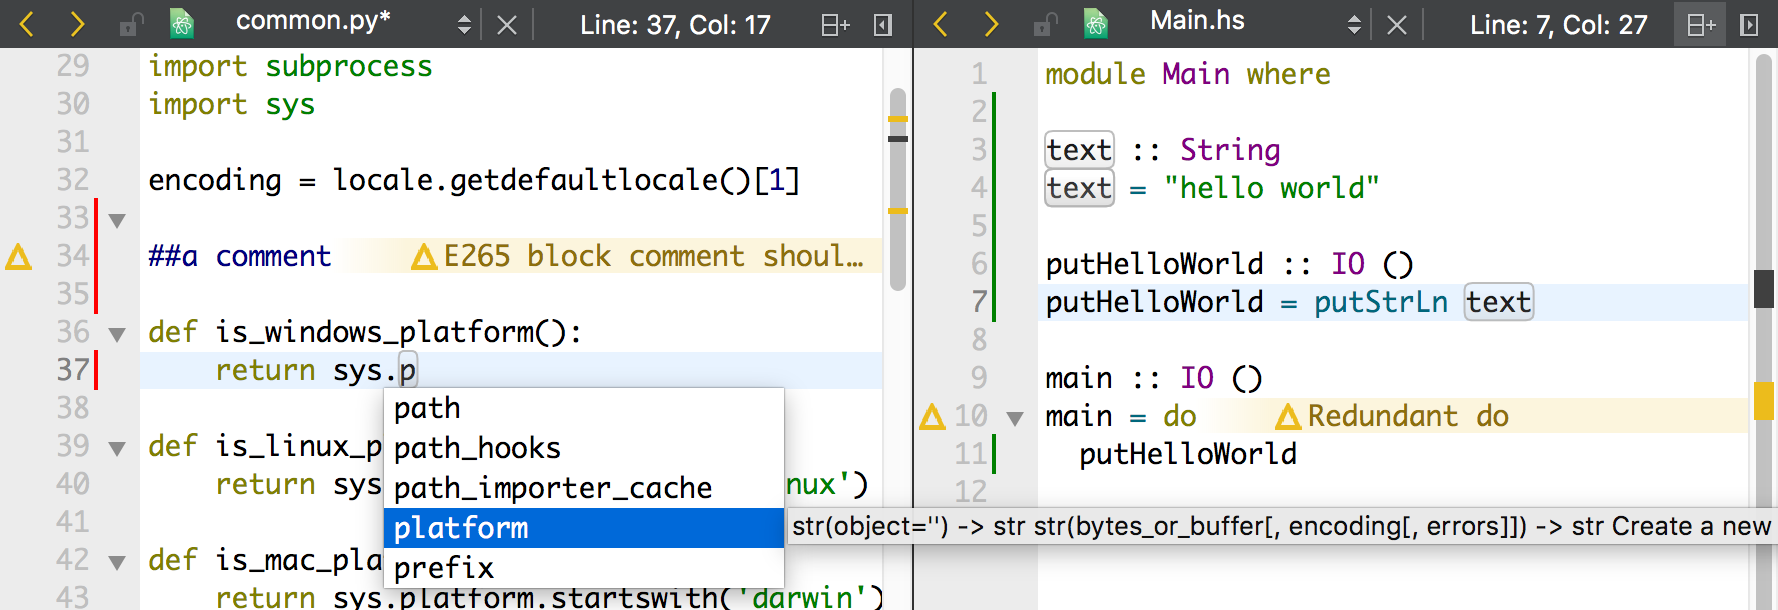Close the common.py tab
Screen dimensions: 1778x610
(507, 24)
